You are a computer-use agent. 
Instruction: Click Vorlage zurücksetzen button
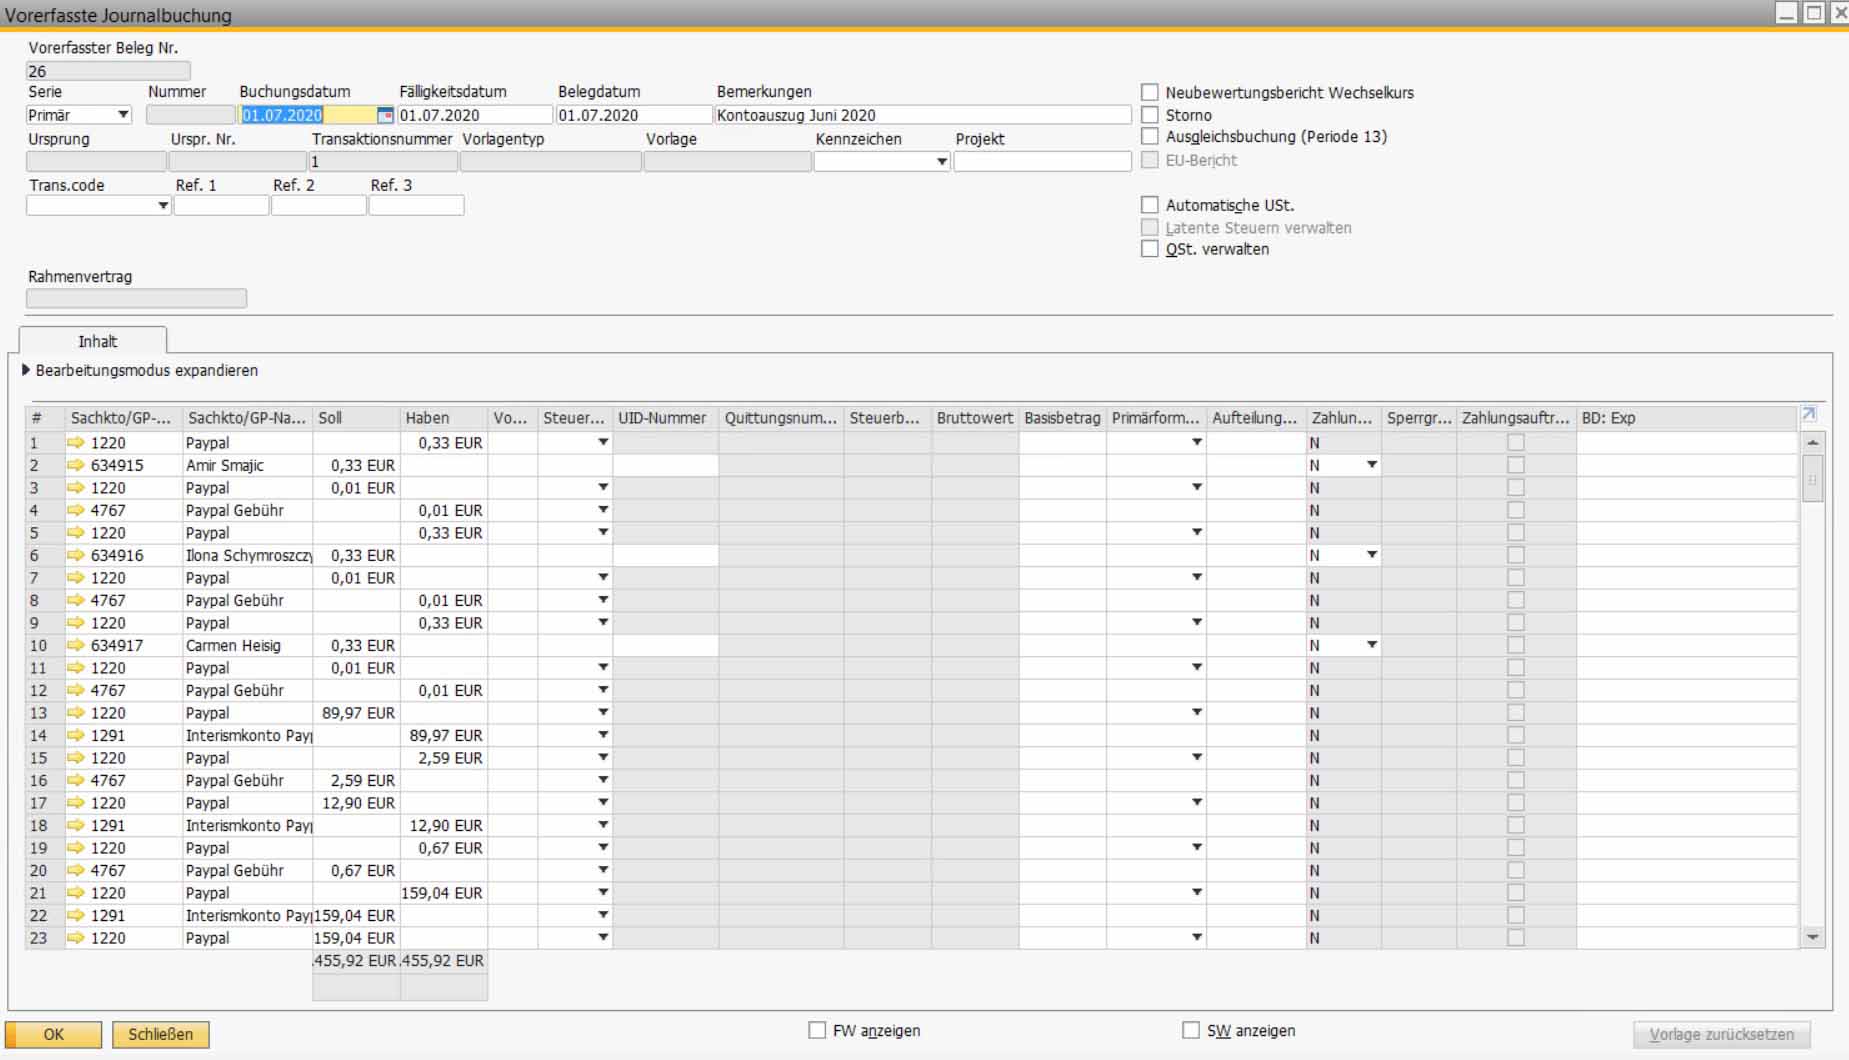[x=1721, y=1034]
